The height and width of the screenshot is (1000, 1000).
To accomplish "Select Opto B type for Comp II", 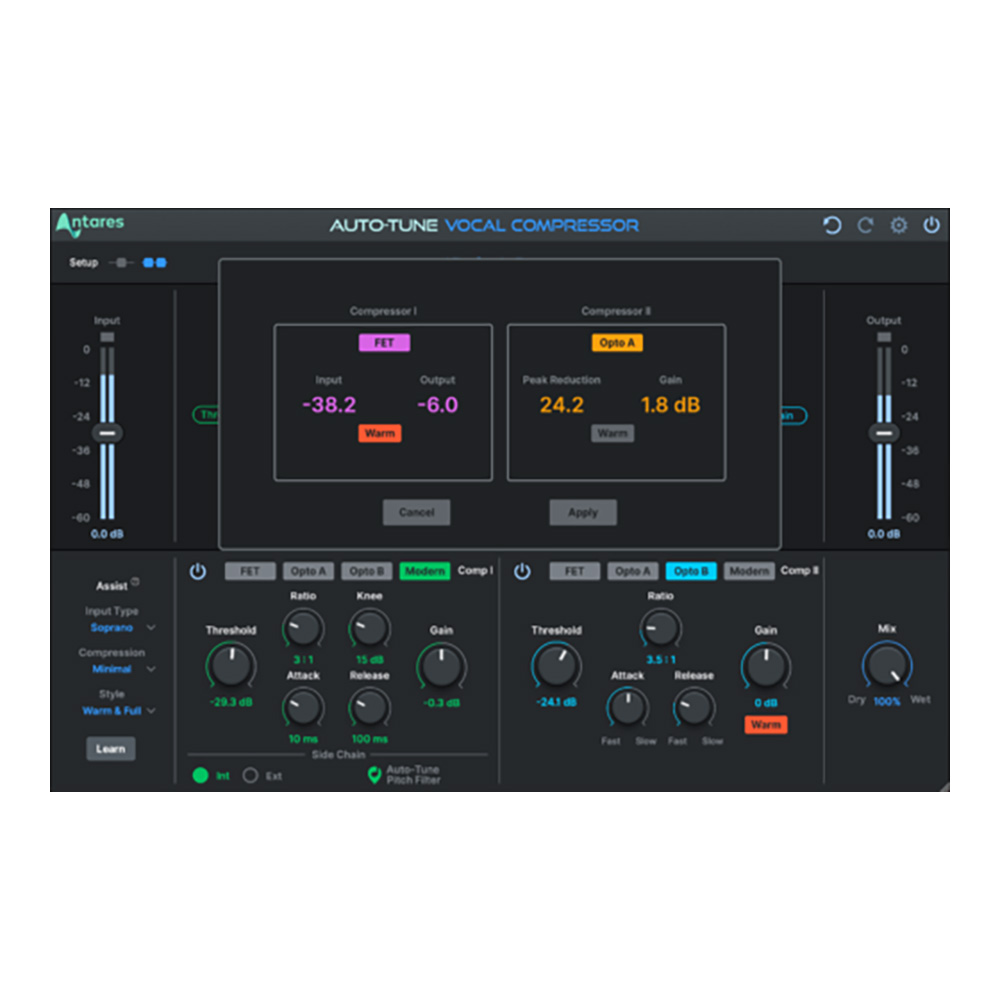I will (691, 571).
